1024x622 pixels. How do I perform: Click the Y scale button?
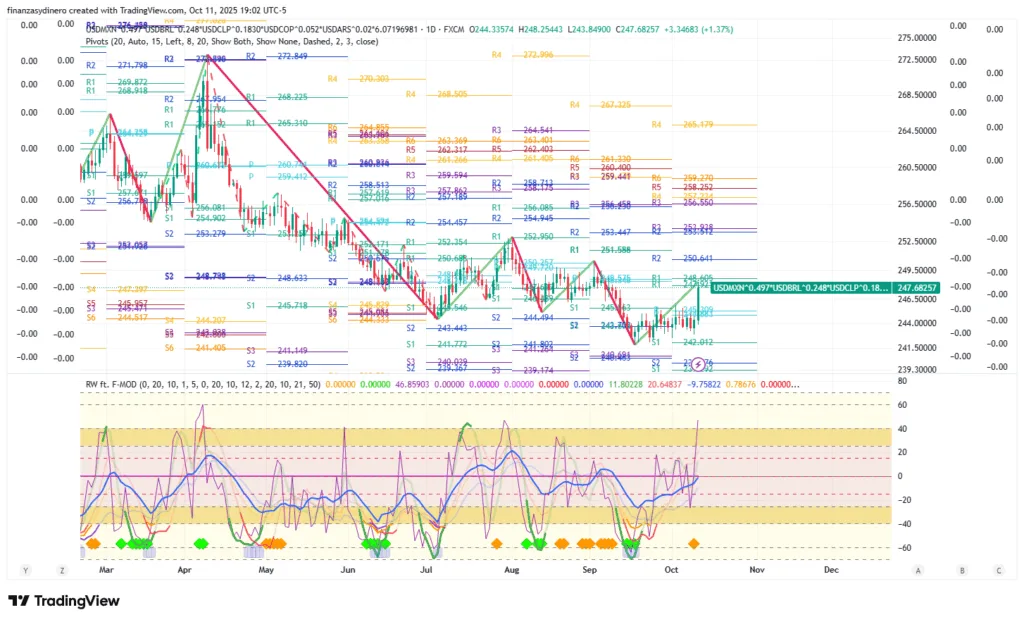(x=27, y=569)
